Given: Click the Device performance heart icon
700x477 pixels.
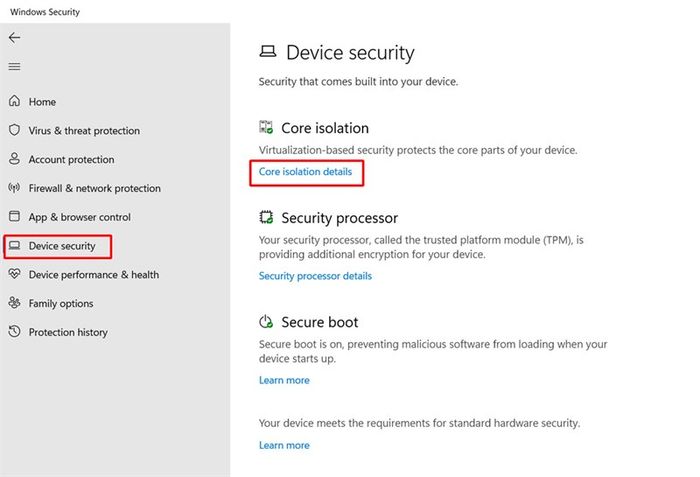Looking at the screenshot, I should click(14, 274).
